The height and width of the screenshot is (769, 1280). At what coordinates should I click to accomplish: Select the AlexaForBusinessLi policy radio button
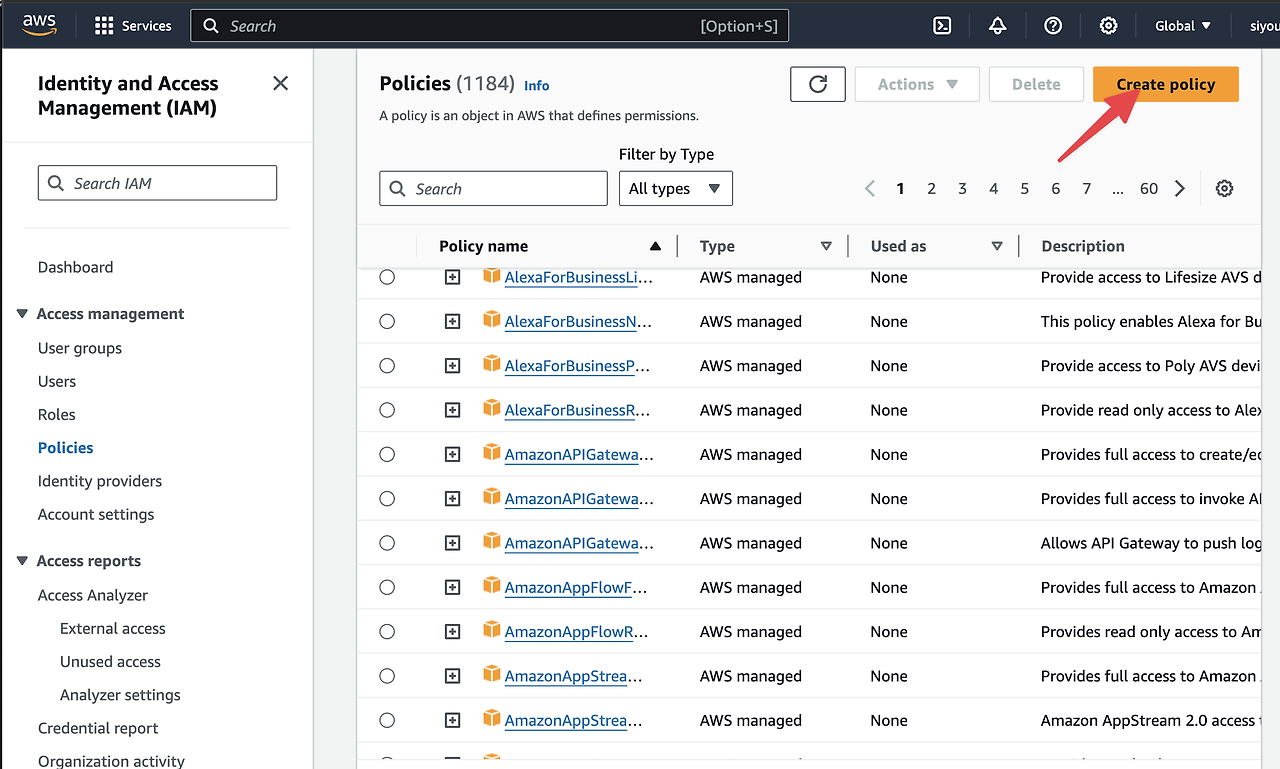387,277
